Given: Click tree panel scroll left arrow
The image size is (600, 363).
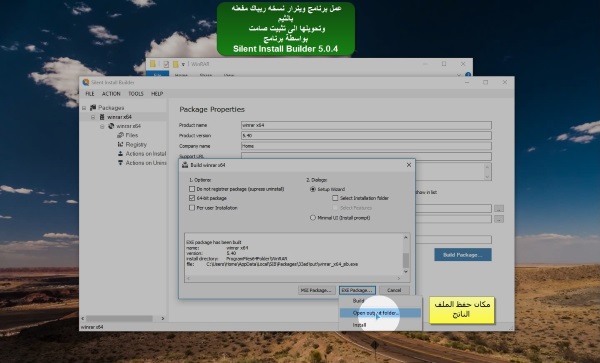Looking at the screenshot, I should coord(83,318).
